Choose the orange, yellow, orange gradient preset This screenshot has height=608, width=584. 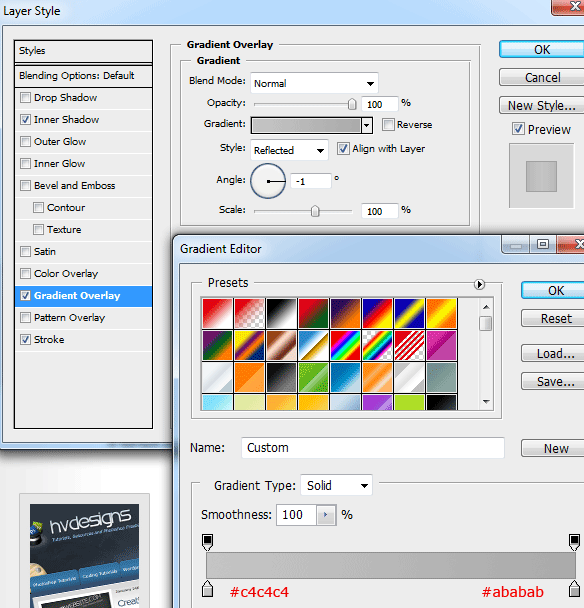click(442, 313)
